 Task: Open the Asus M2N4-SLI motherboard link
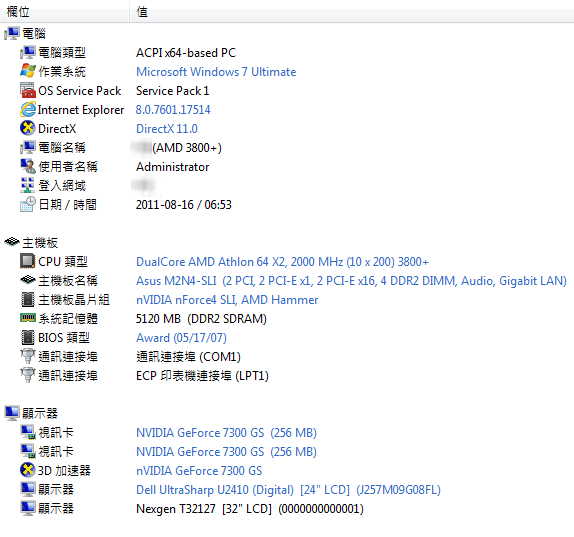click(x=351, y=281)
